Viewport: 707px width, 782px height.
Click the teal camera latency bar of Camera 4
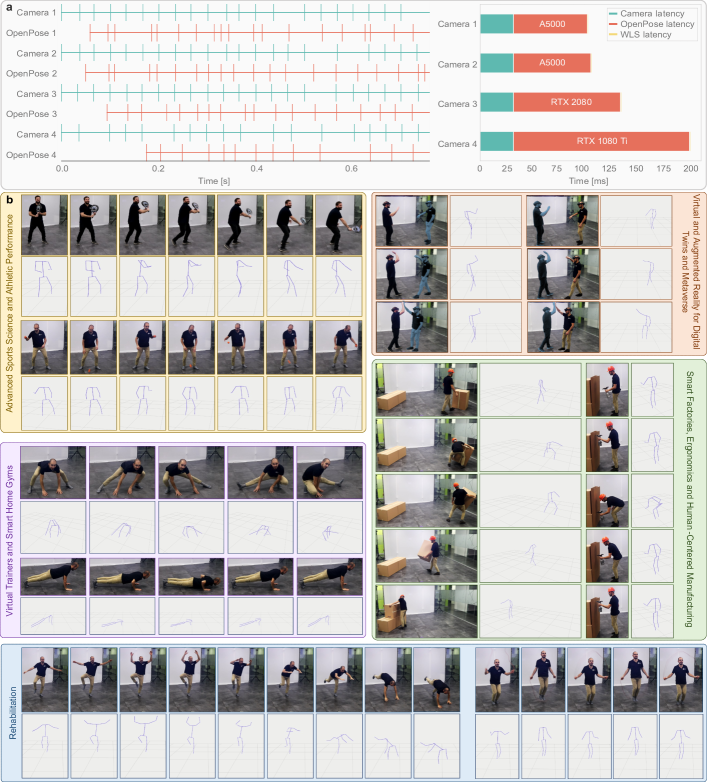coord(497,141)
